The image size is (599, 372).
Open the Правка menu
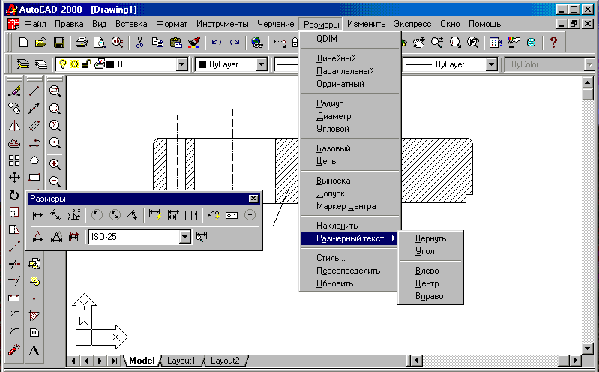69,24
